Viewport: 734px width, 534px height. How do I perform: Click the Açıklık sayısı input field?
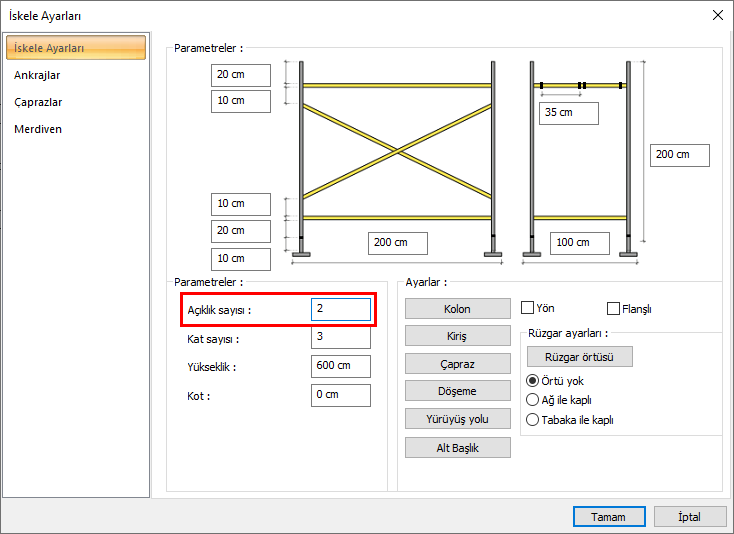pyautogui.click(x=340, y=310)
